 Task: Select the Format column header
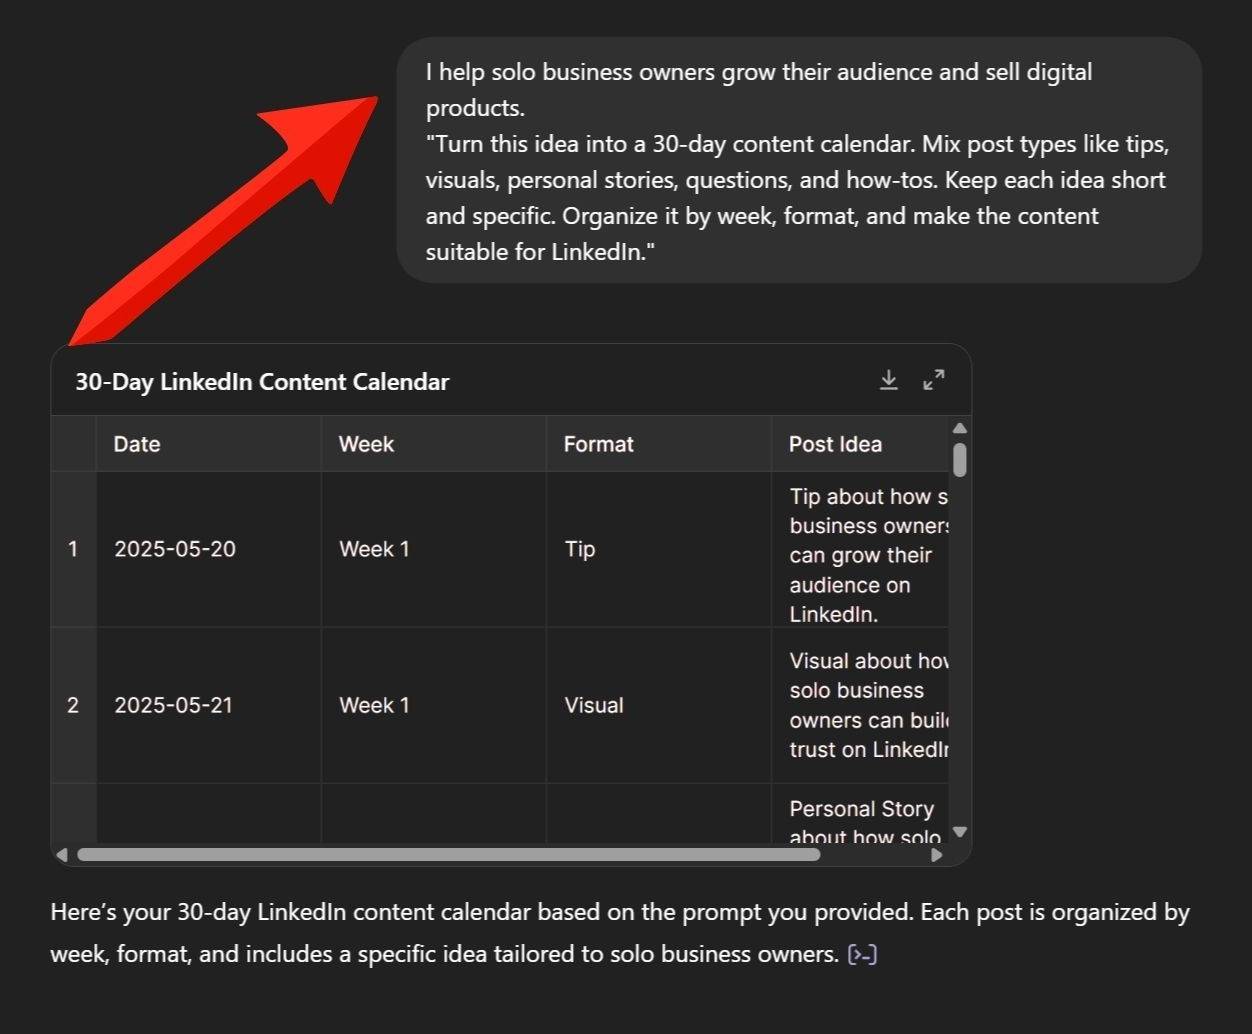[659, 444]
